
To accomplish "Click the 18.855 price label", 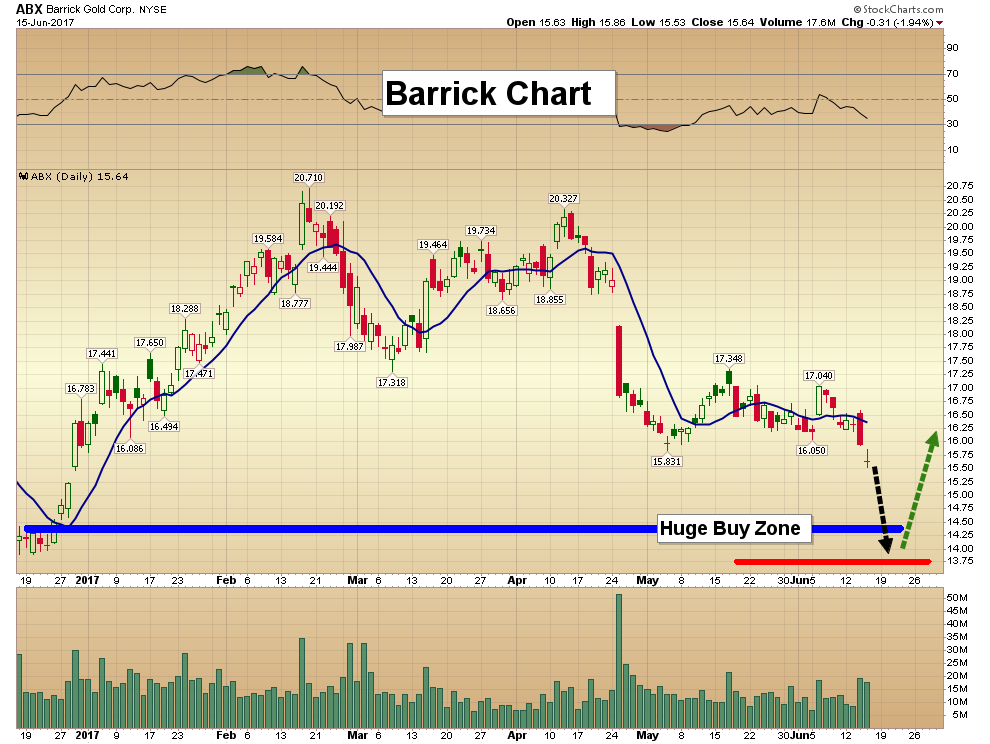I will 549,300.
